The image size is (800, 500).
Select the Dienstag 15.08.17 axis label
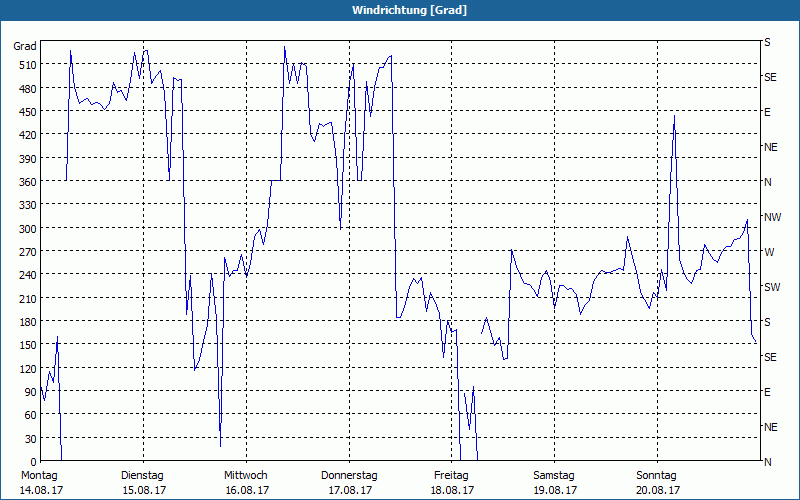(144, 483)
